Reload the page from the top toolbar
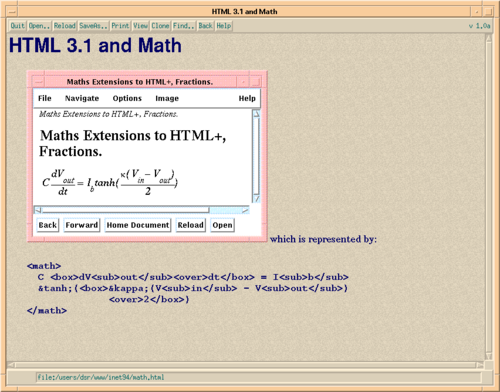500x392 pixels. tap(65, 26)
